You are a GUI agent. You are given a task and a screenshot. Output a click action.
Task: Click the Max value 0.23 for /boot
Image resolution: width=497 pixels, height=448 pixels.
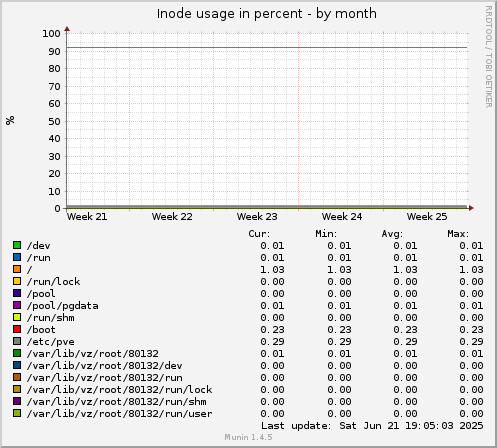pyautogui.click(x=471, y=330)
